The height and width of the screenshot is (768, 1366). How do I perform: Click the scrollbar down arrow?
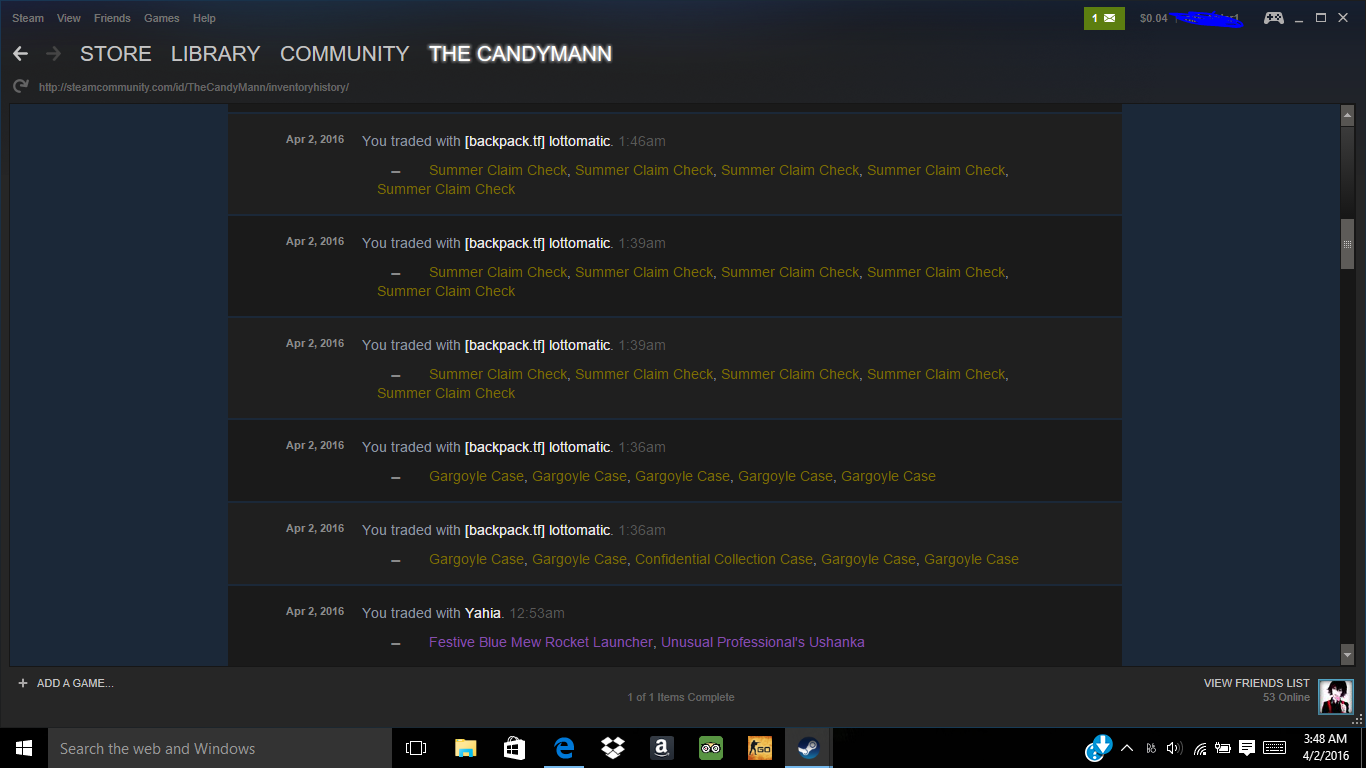click(1347, 655)
